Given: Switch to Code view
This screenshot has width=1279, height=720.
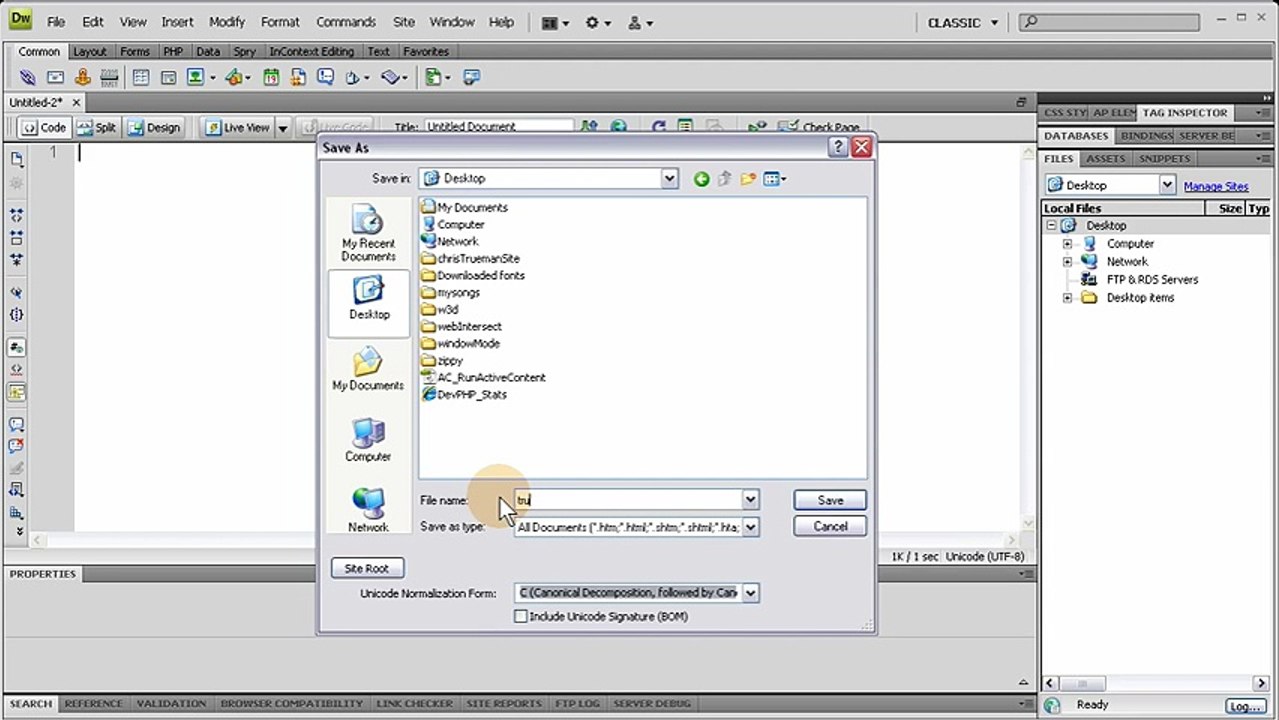Looking at the screenshot, I should 43,128.
